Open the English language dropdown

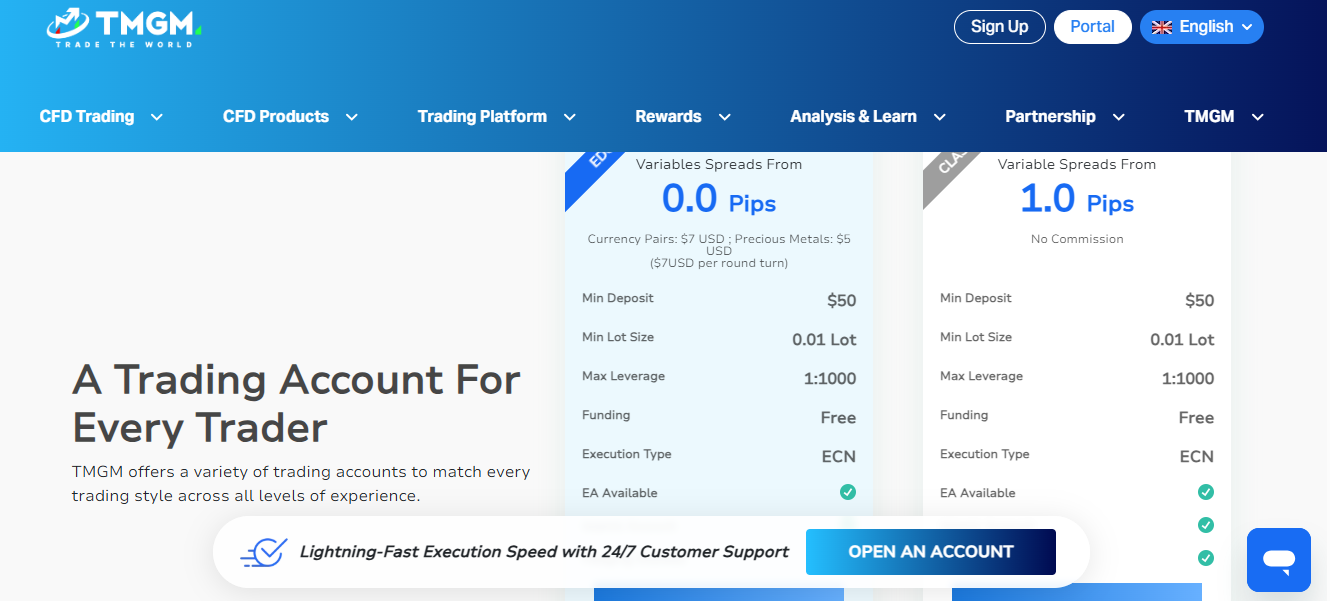point(1202,27)
